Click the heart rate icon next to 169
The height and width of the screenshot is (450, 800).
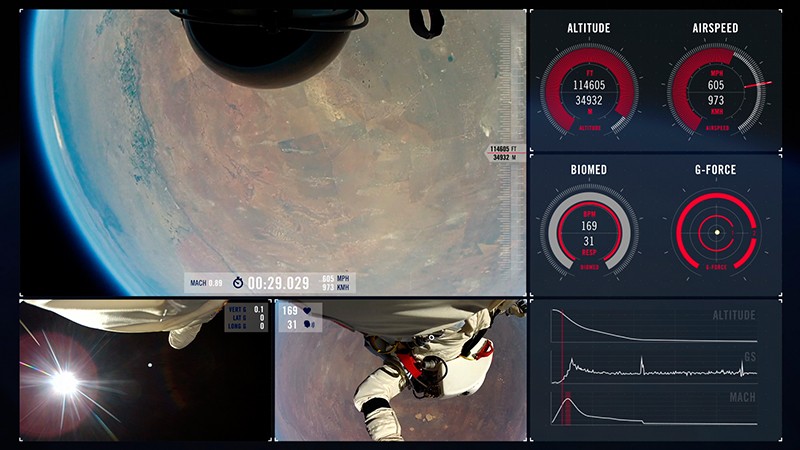(x=305, y=311)
